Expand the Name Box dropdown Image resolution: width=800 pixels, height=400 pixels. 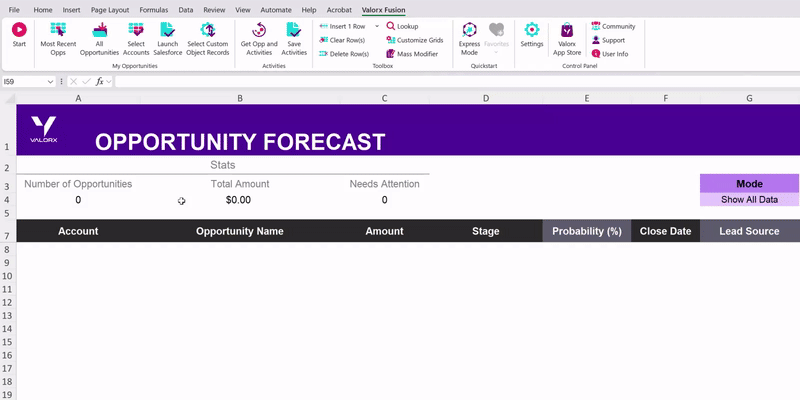tap(50, 82)
